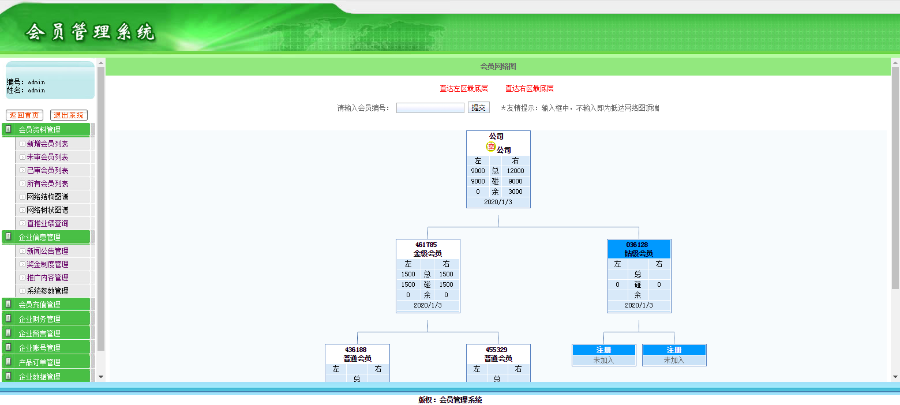Expand the 会员充值管理 menu section

46,304
